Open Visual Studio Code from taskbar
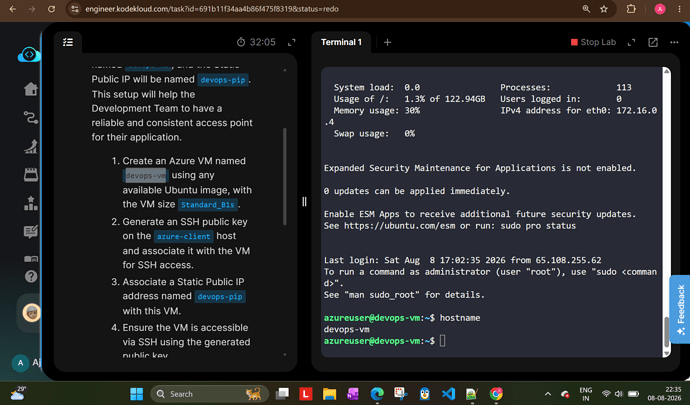The image size is (690, 405). 448,394
